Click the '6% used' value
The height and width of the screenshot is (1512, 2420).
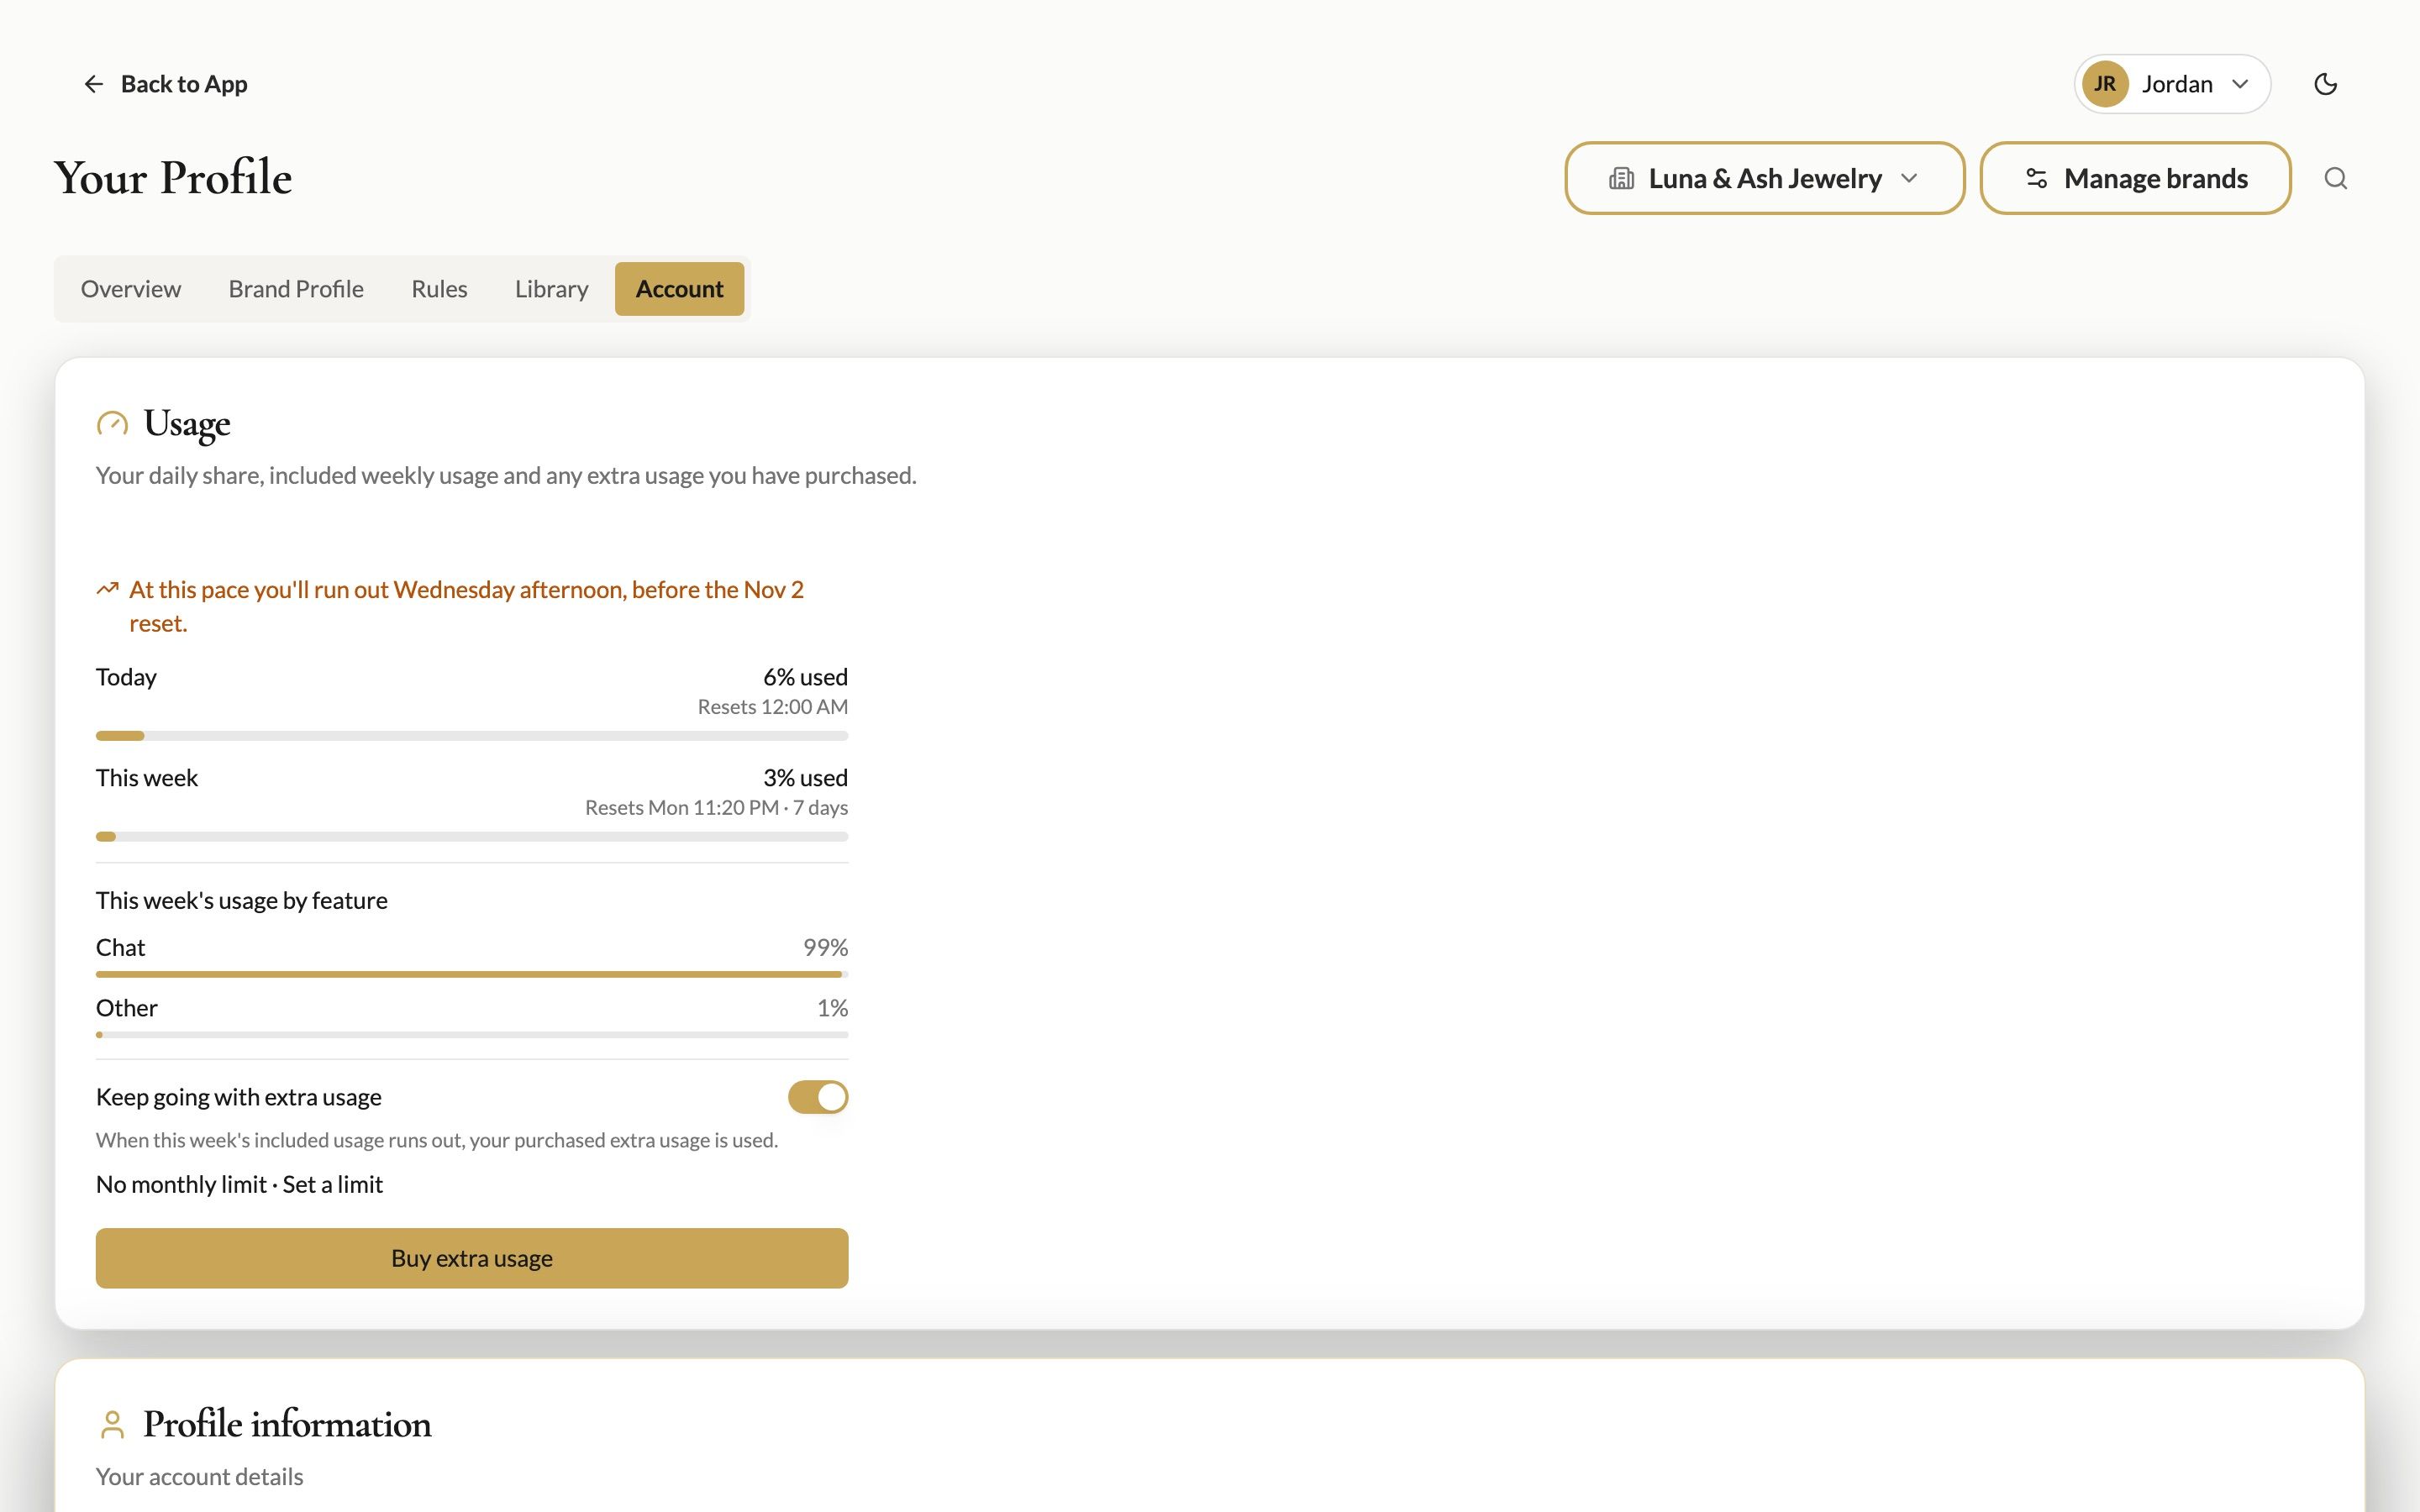[805, 677]
